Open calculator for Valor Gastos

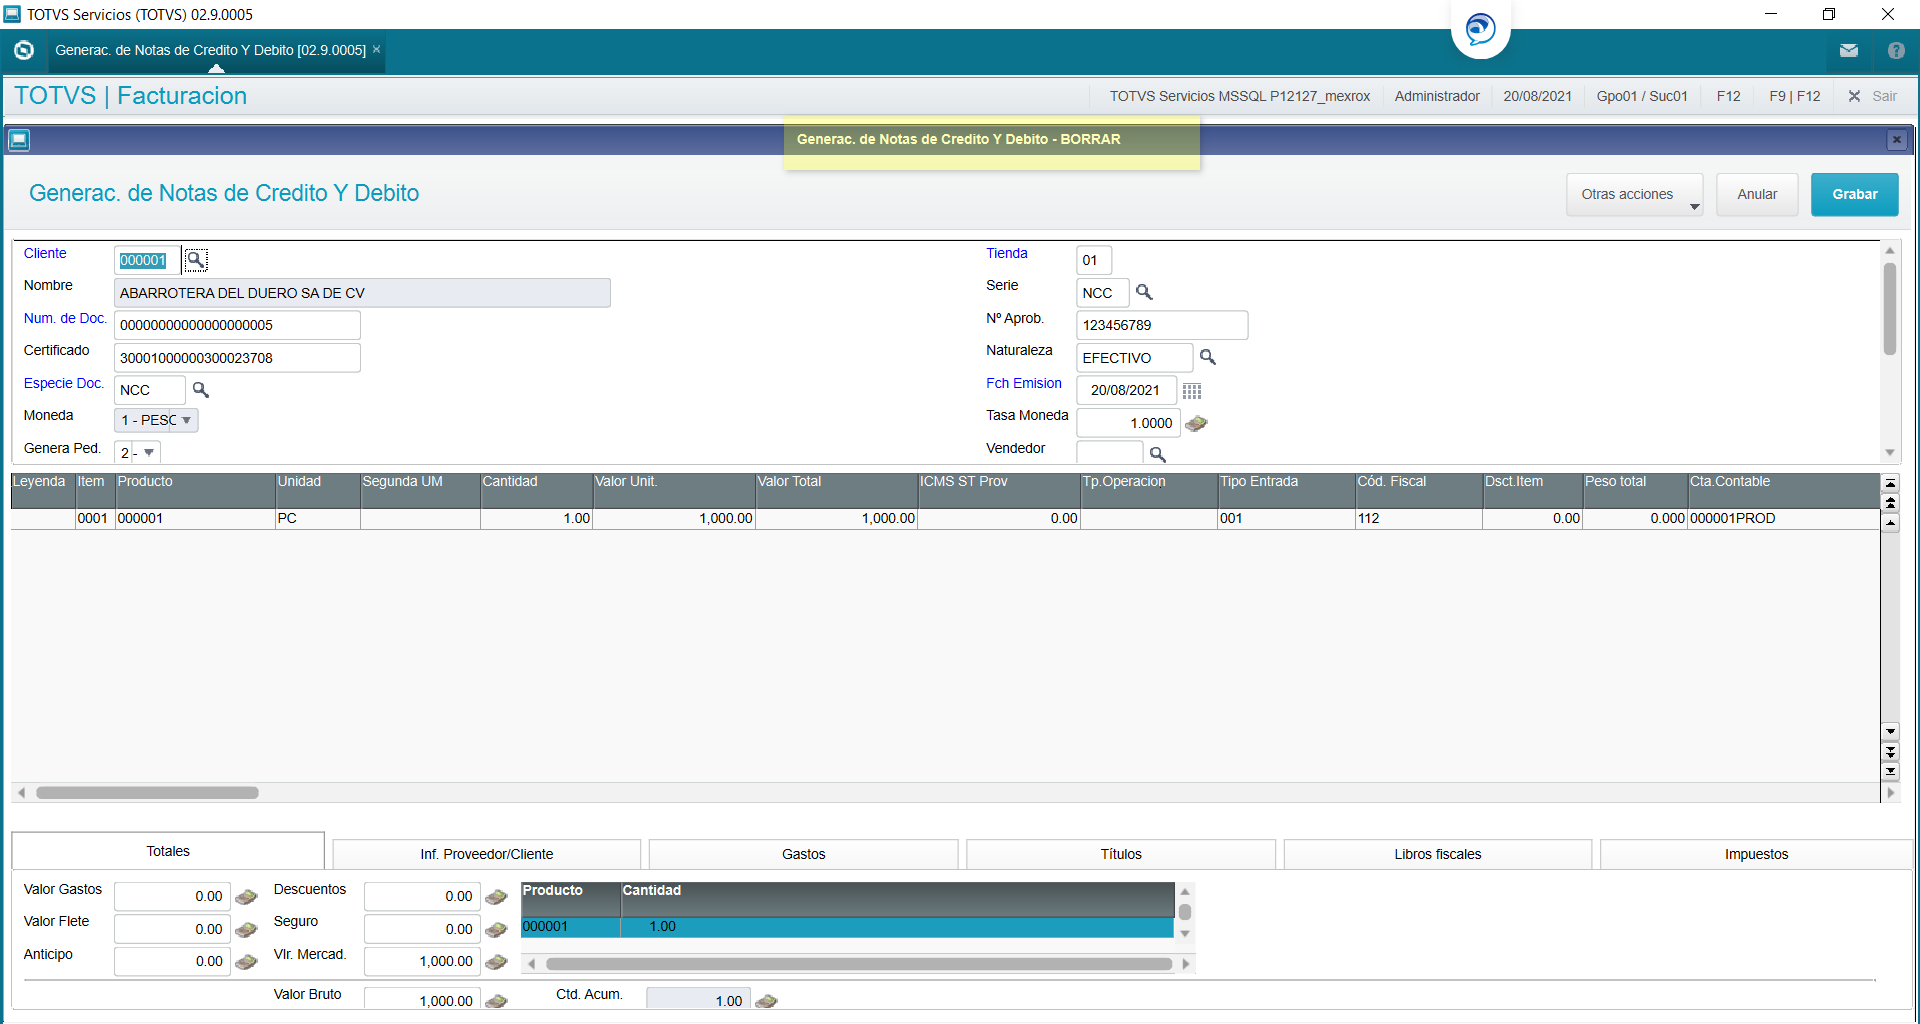tap(246, 897)
